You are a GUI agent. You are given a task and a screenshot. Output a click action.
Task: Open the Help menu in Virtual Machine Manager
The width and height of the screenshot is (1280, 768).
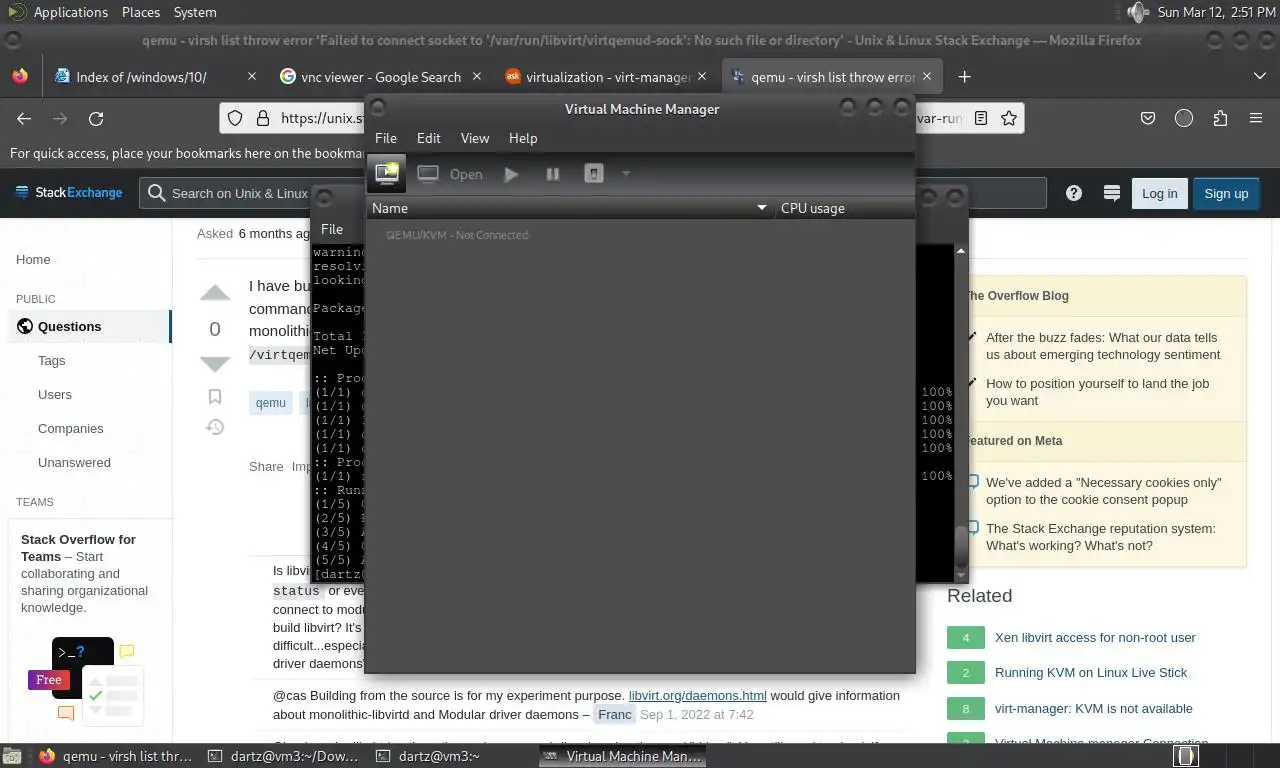[x=523, y=138]
